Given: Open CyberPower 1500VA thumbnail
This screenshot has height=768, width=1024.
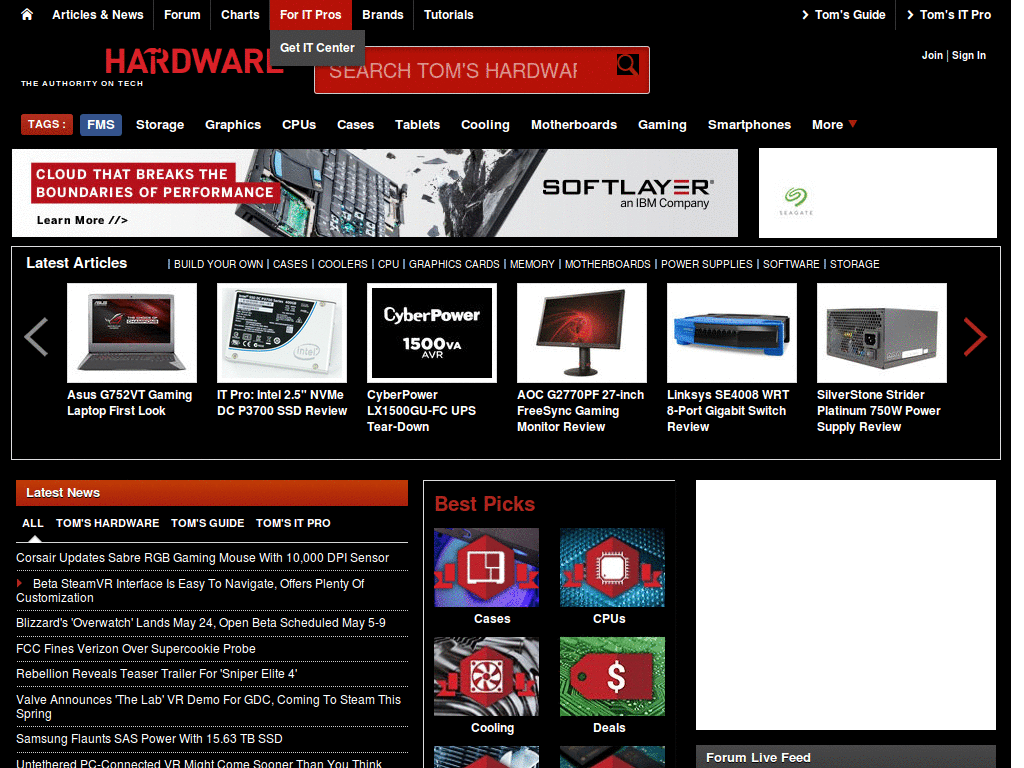Looking at the screenshot, I should 432,333.
